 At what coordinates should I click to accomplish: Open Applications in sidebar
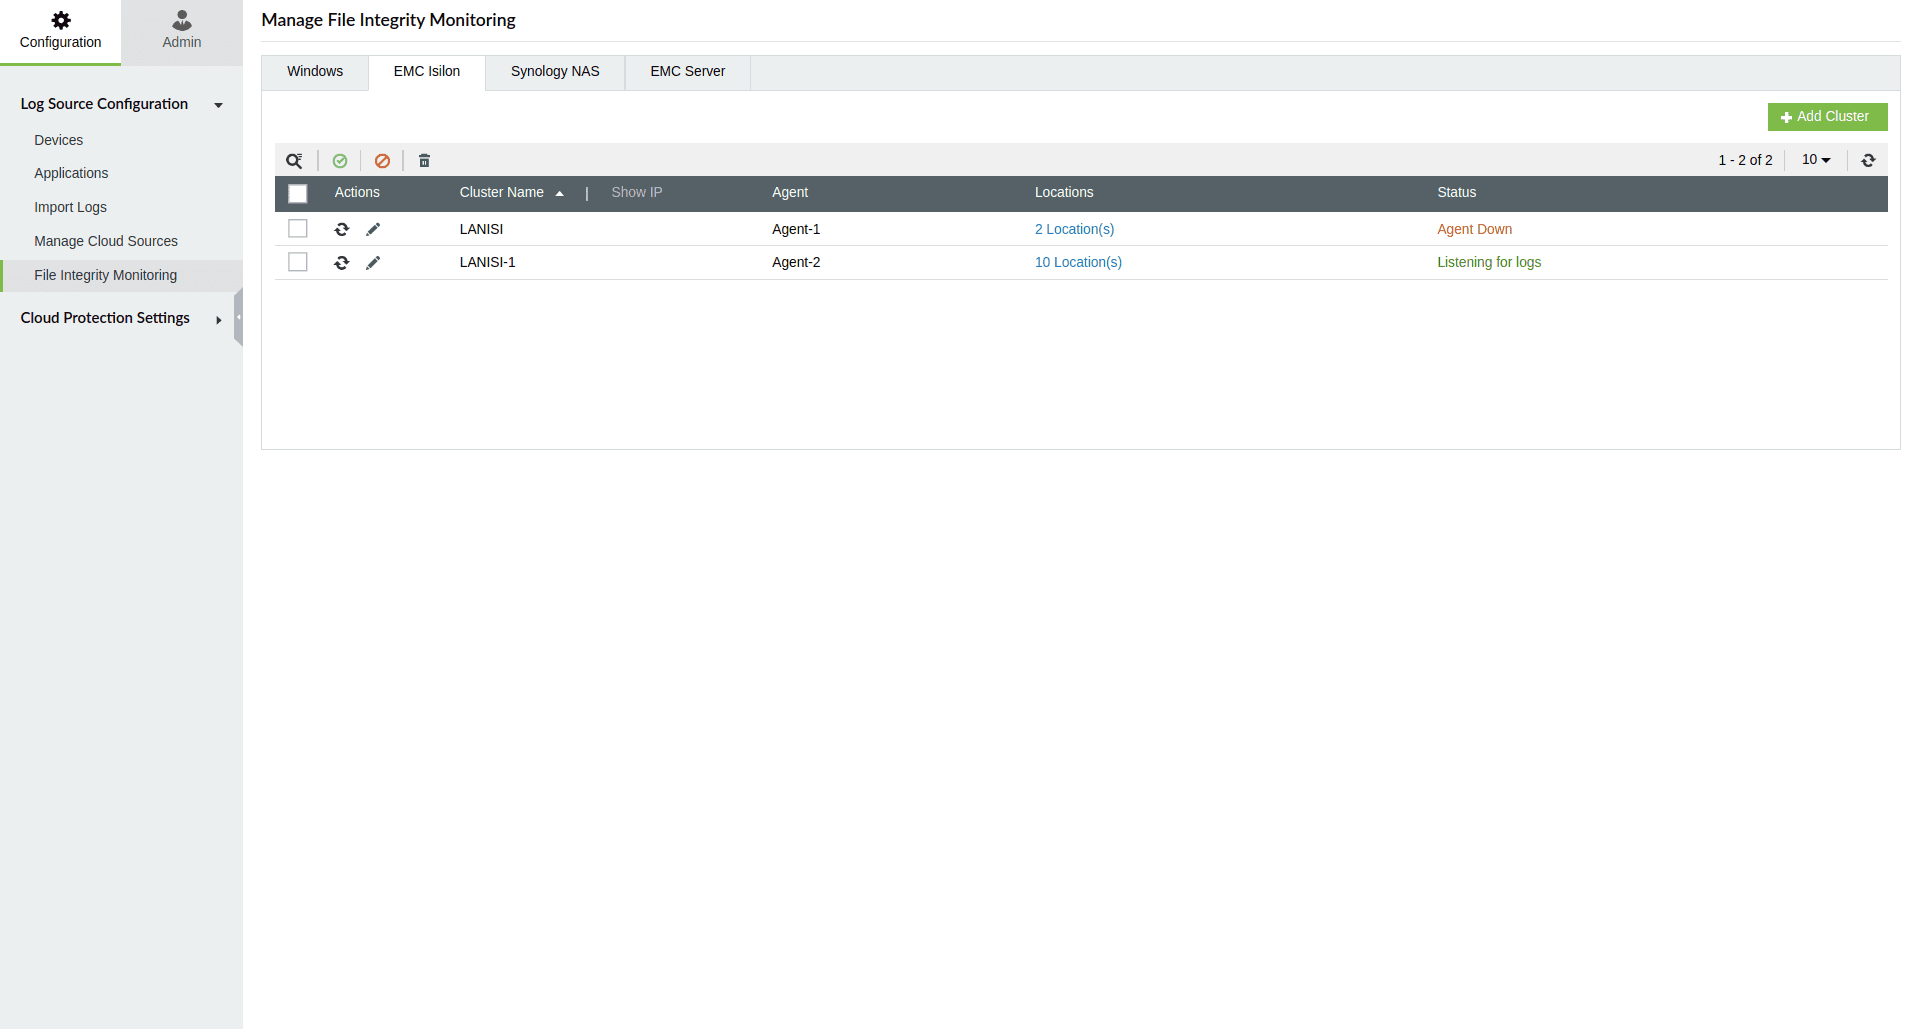pyautogui.click(x=71, y=173)
